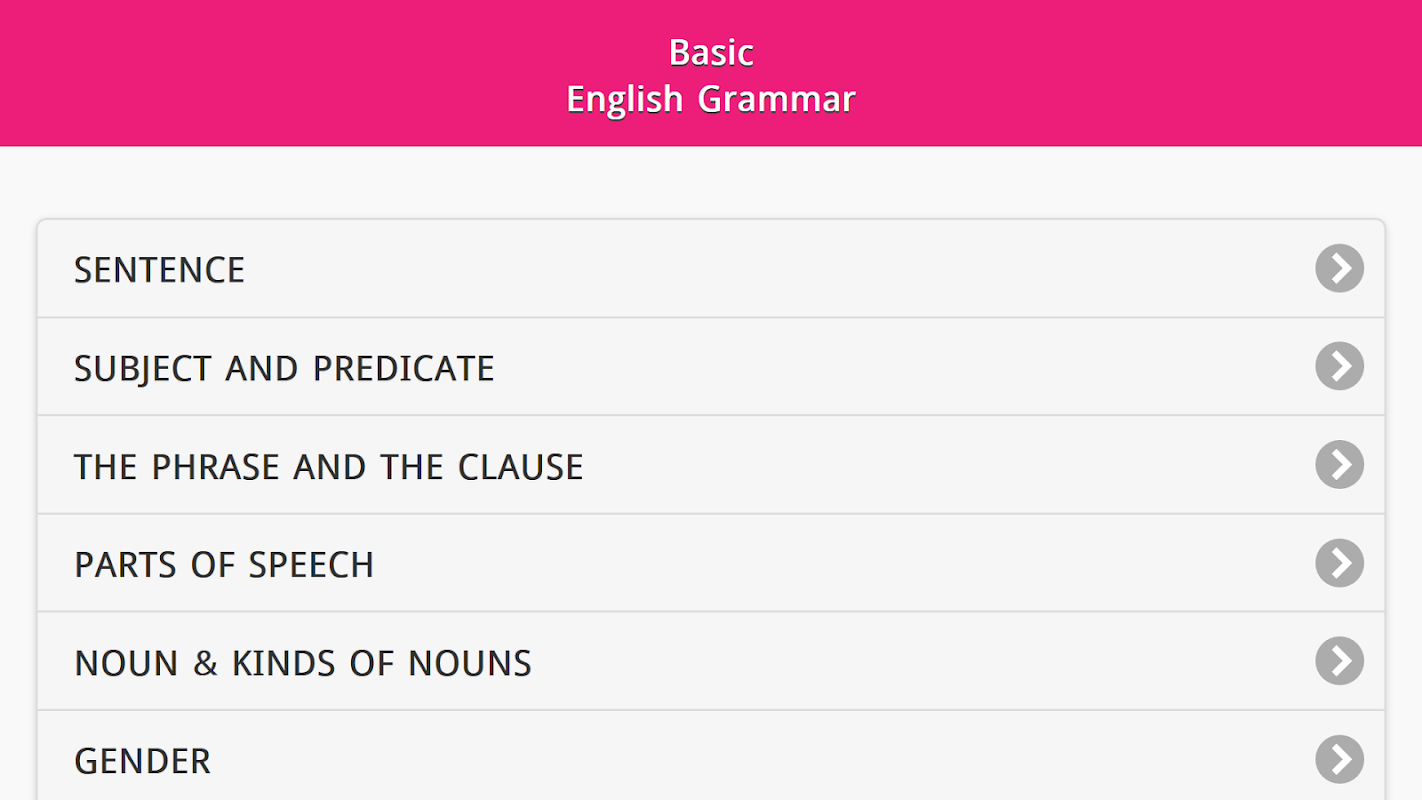Tap the arrow icon for SUBJECT AND PREDICATE
Image resolution: width=1422 pixels, height=800 pixels.
tap(1339, 366)
